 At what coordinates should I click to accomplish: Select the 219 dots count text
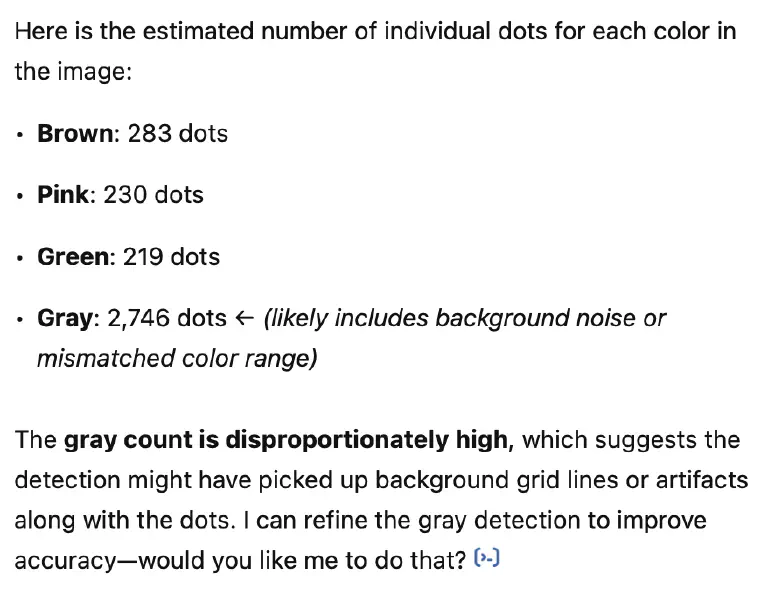pyautogui.click(x=171, y=257)
